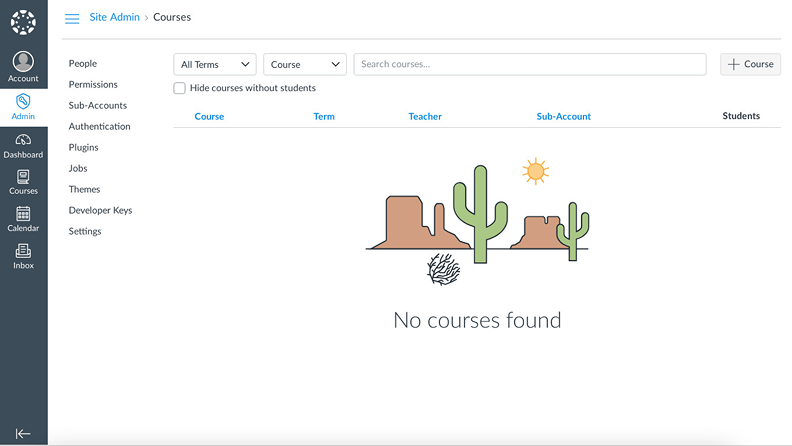
Task: Focus the Search courses field
Action: point(530,64)
